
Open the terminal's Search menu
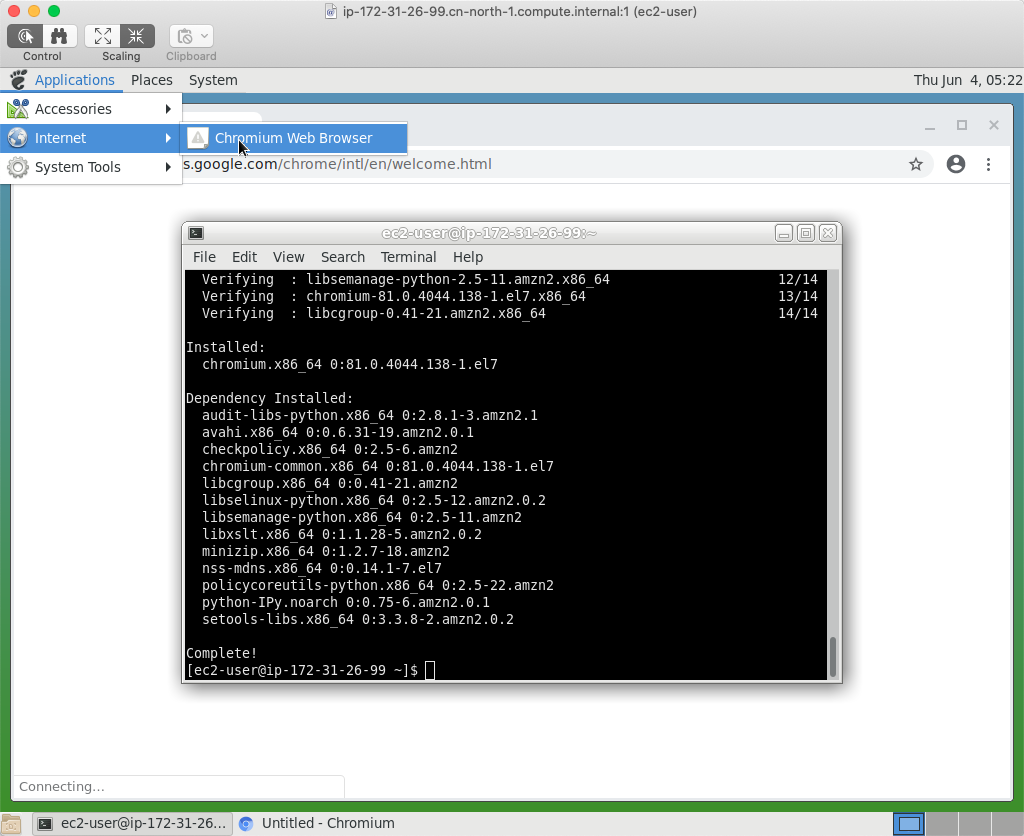point(342,257)
